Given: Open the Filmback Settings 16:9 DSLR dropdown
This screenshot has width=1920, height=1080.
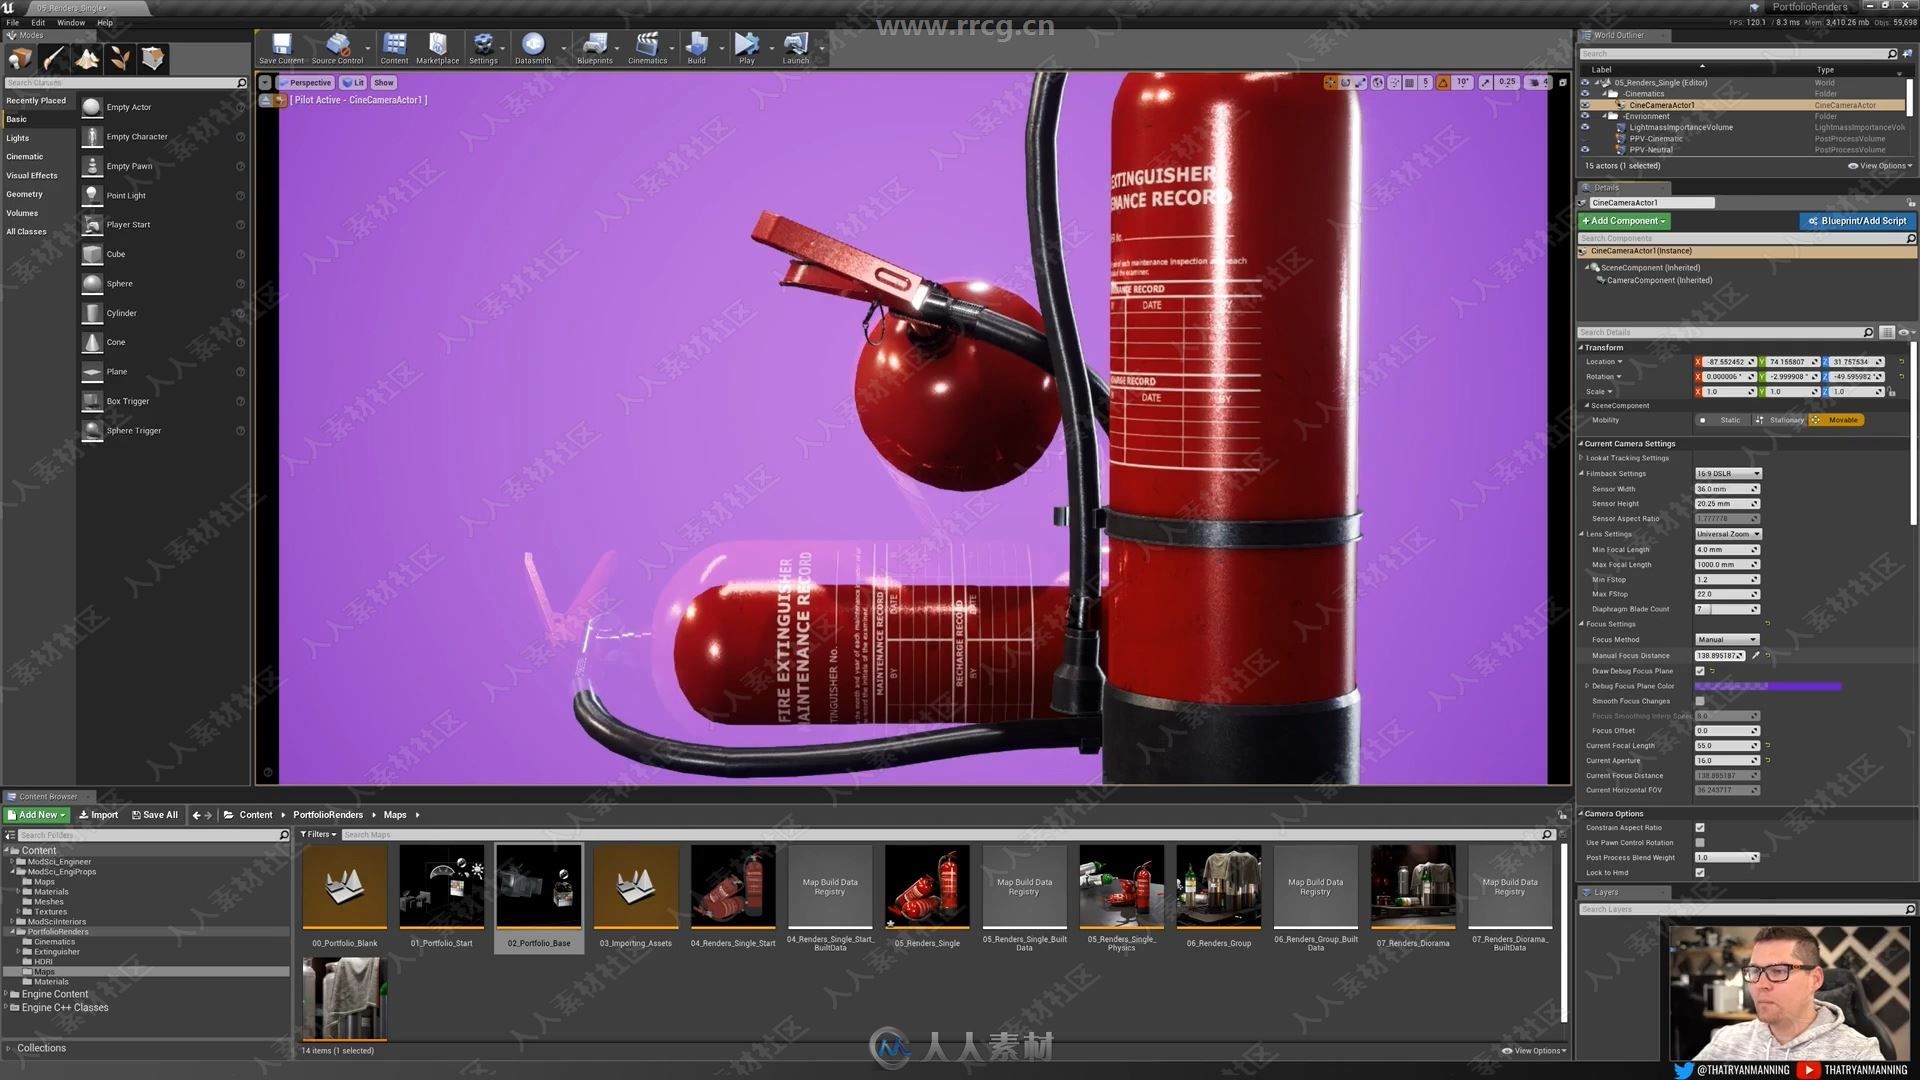Looking at the screenshot, I should point(1728,474).
